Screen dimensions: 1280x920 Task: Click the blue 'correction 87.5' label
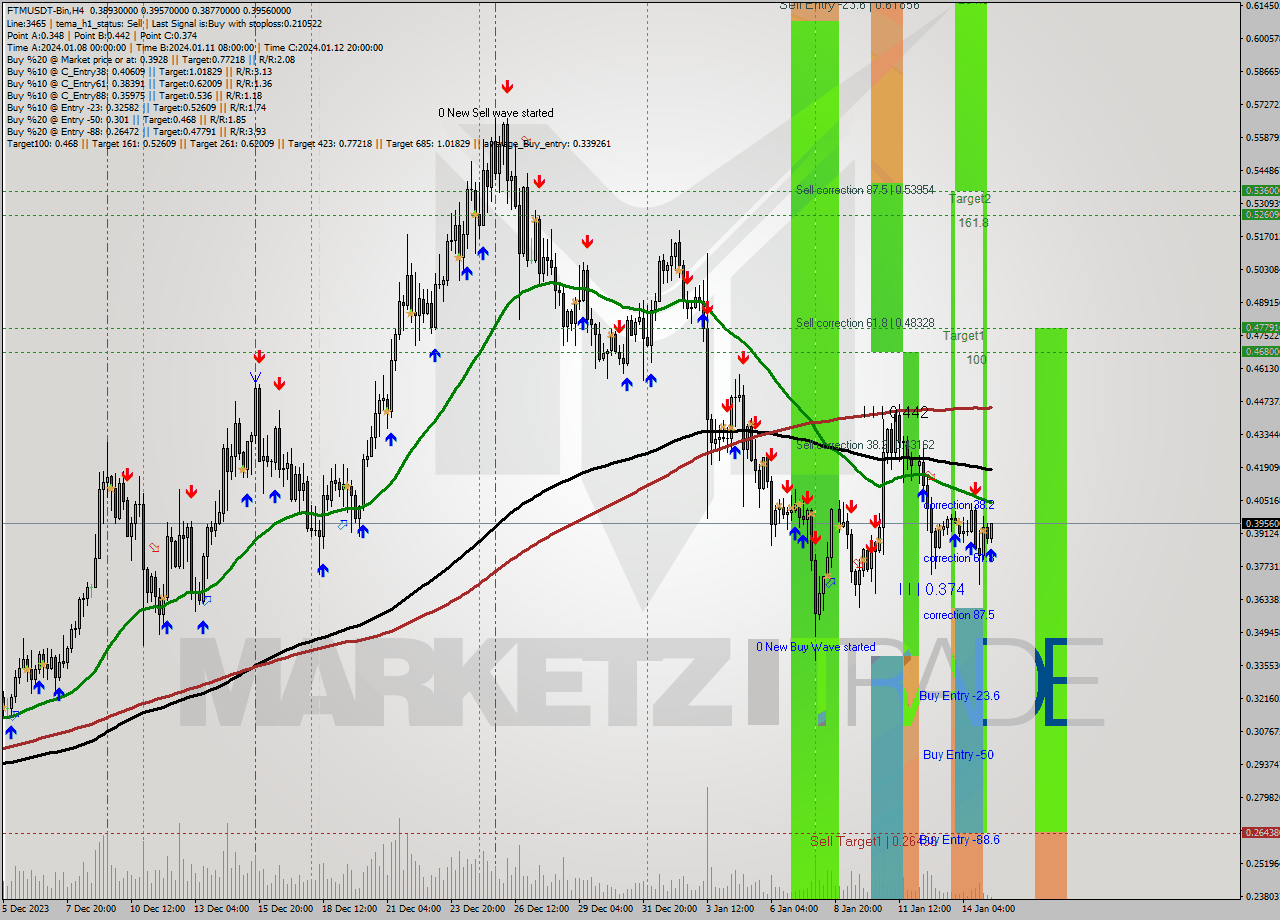click(x=959, y=615)
